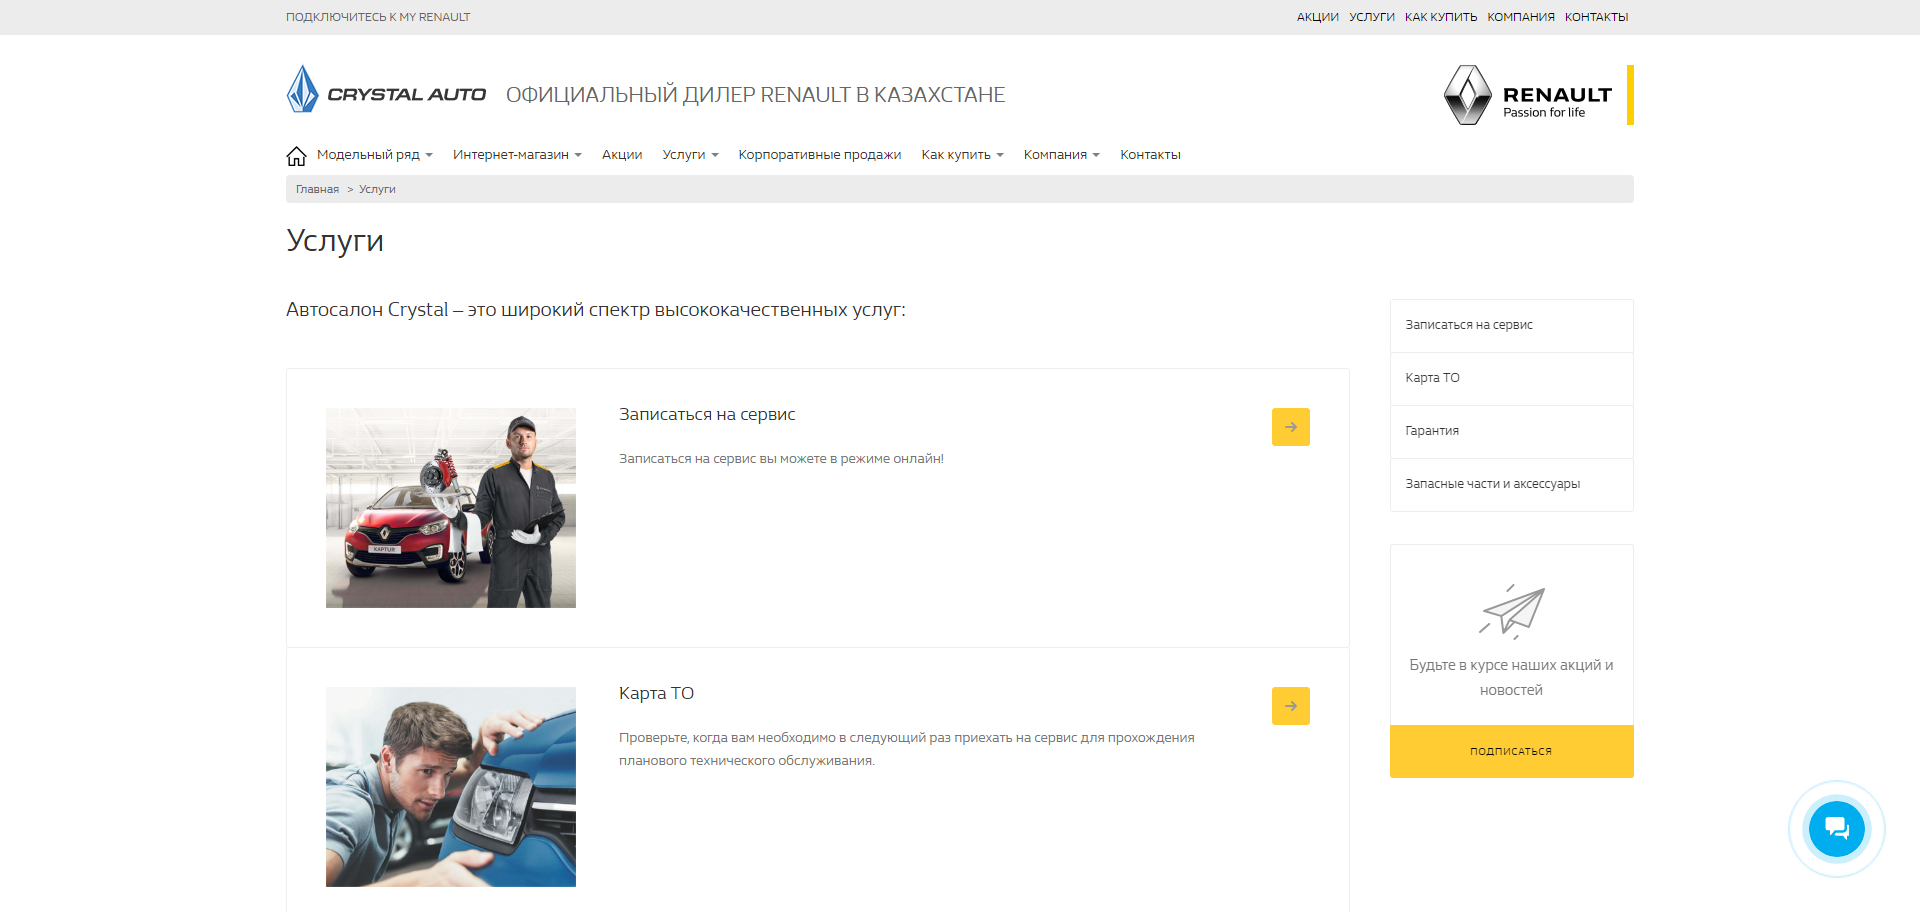1920x912 pixels.
Task: Click КОМПАНИЯ in the top bar
Action: 1520,17
